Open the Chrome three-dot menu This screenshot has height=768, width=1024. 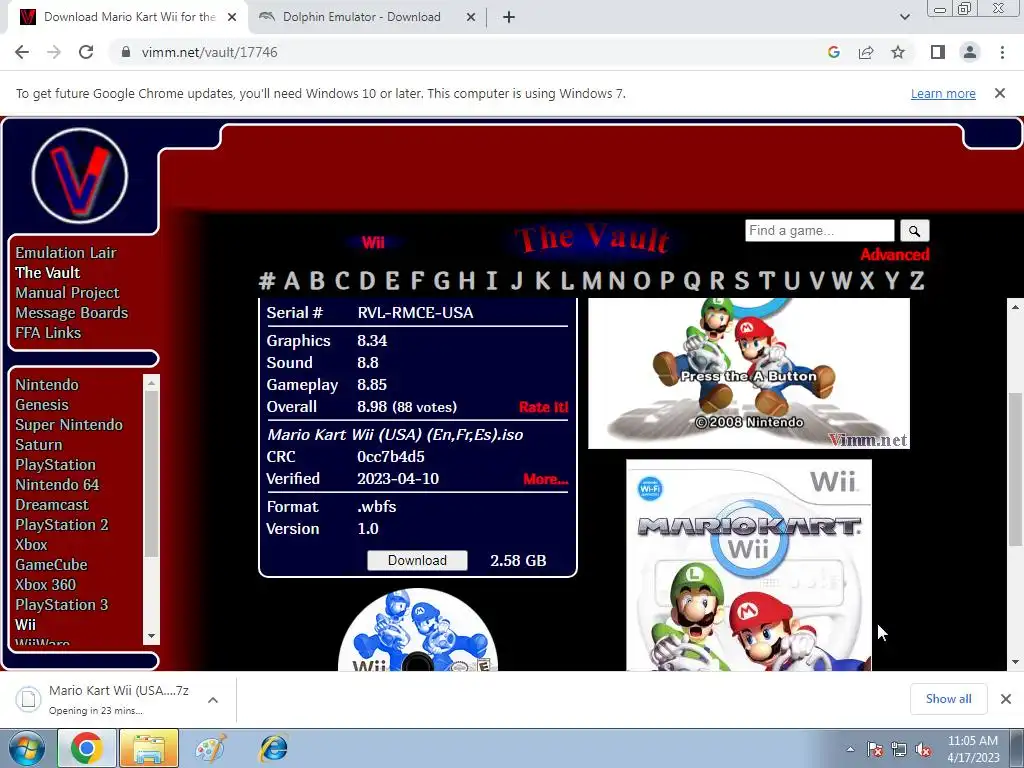coord(1002,52)
